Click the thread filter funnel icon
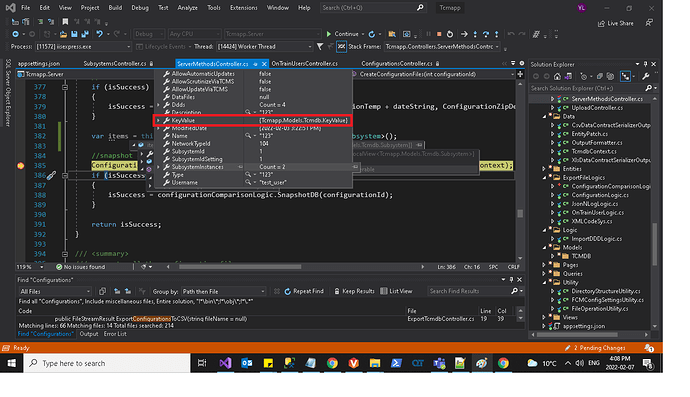Image resolution: width=690 pixels, height=397 pixels. 320,46
